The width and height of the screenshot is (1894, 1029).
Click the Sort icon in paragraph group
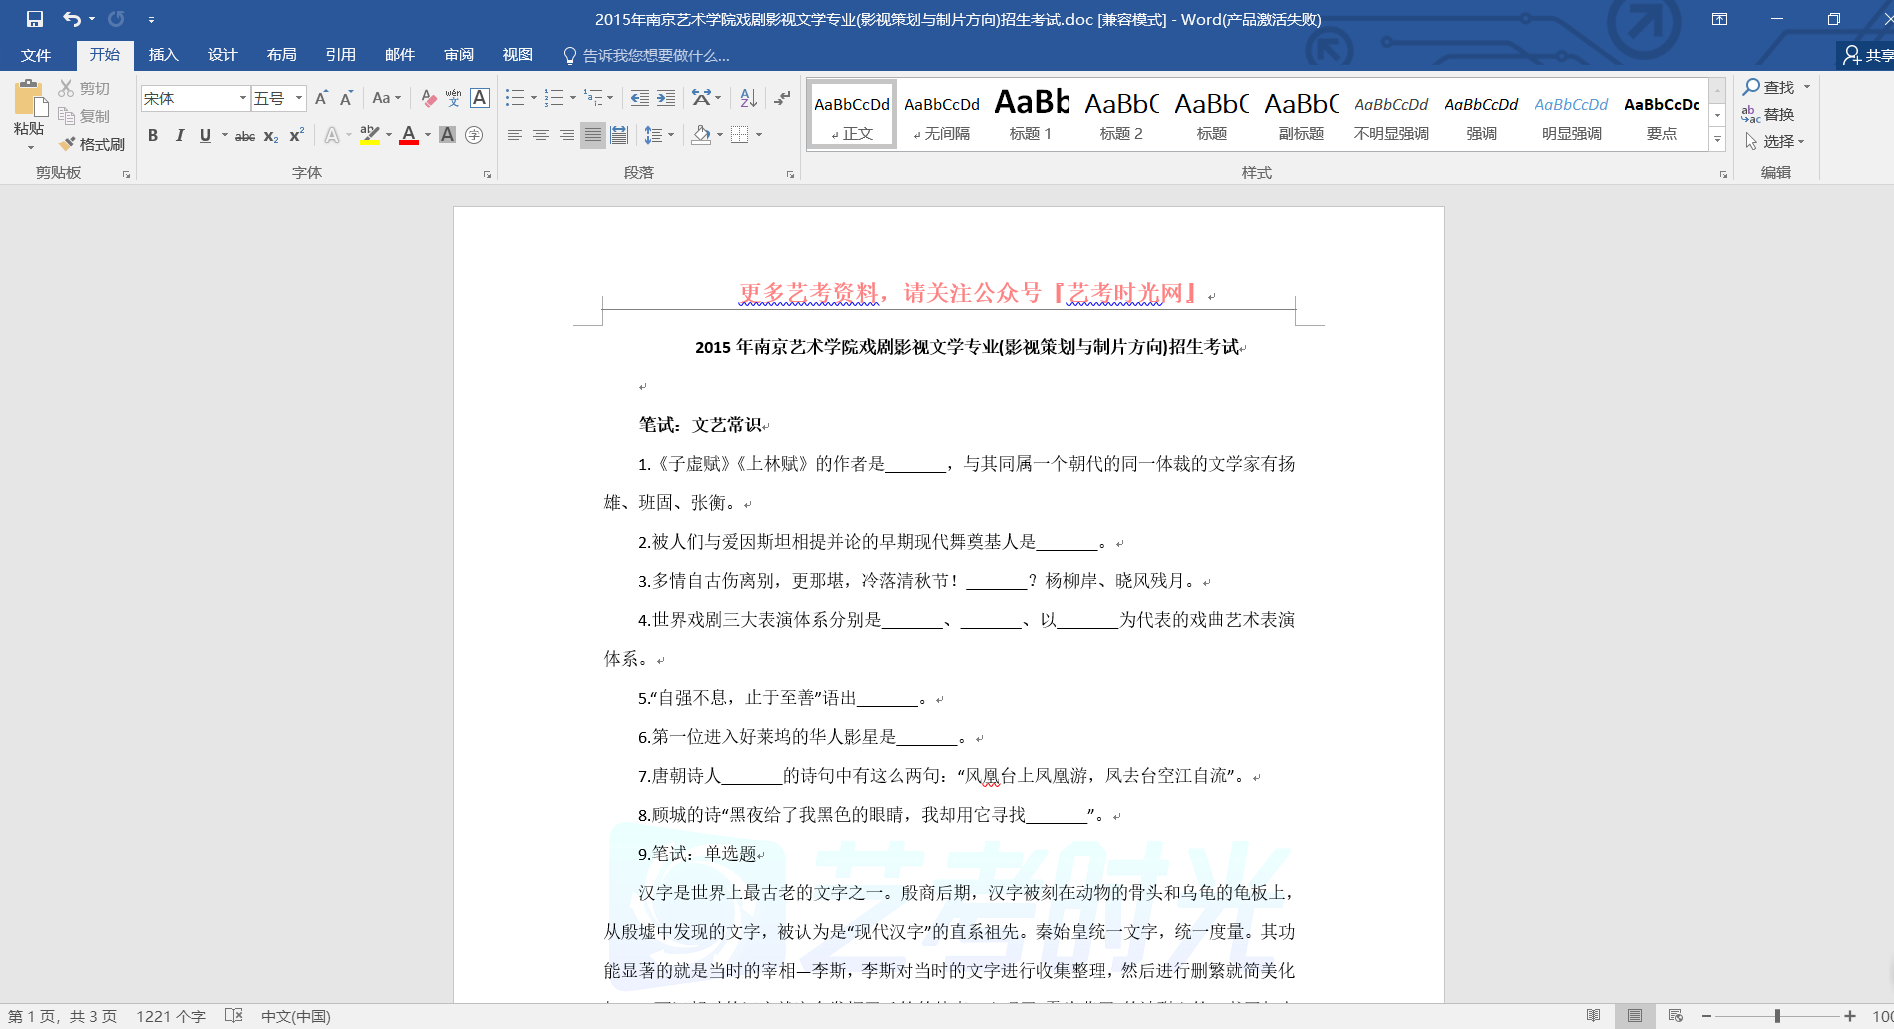748,98
